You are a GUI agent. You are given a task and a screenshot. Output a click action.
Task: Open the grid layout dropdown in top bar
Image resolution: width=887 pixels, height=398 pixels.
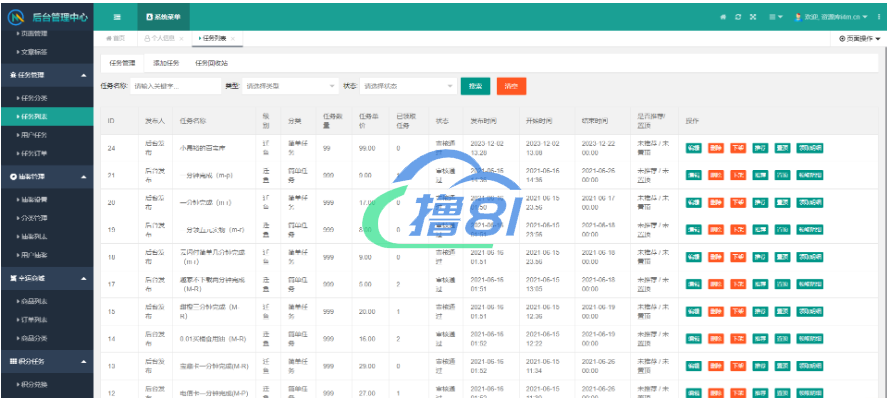click(776, 17)
